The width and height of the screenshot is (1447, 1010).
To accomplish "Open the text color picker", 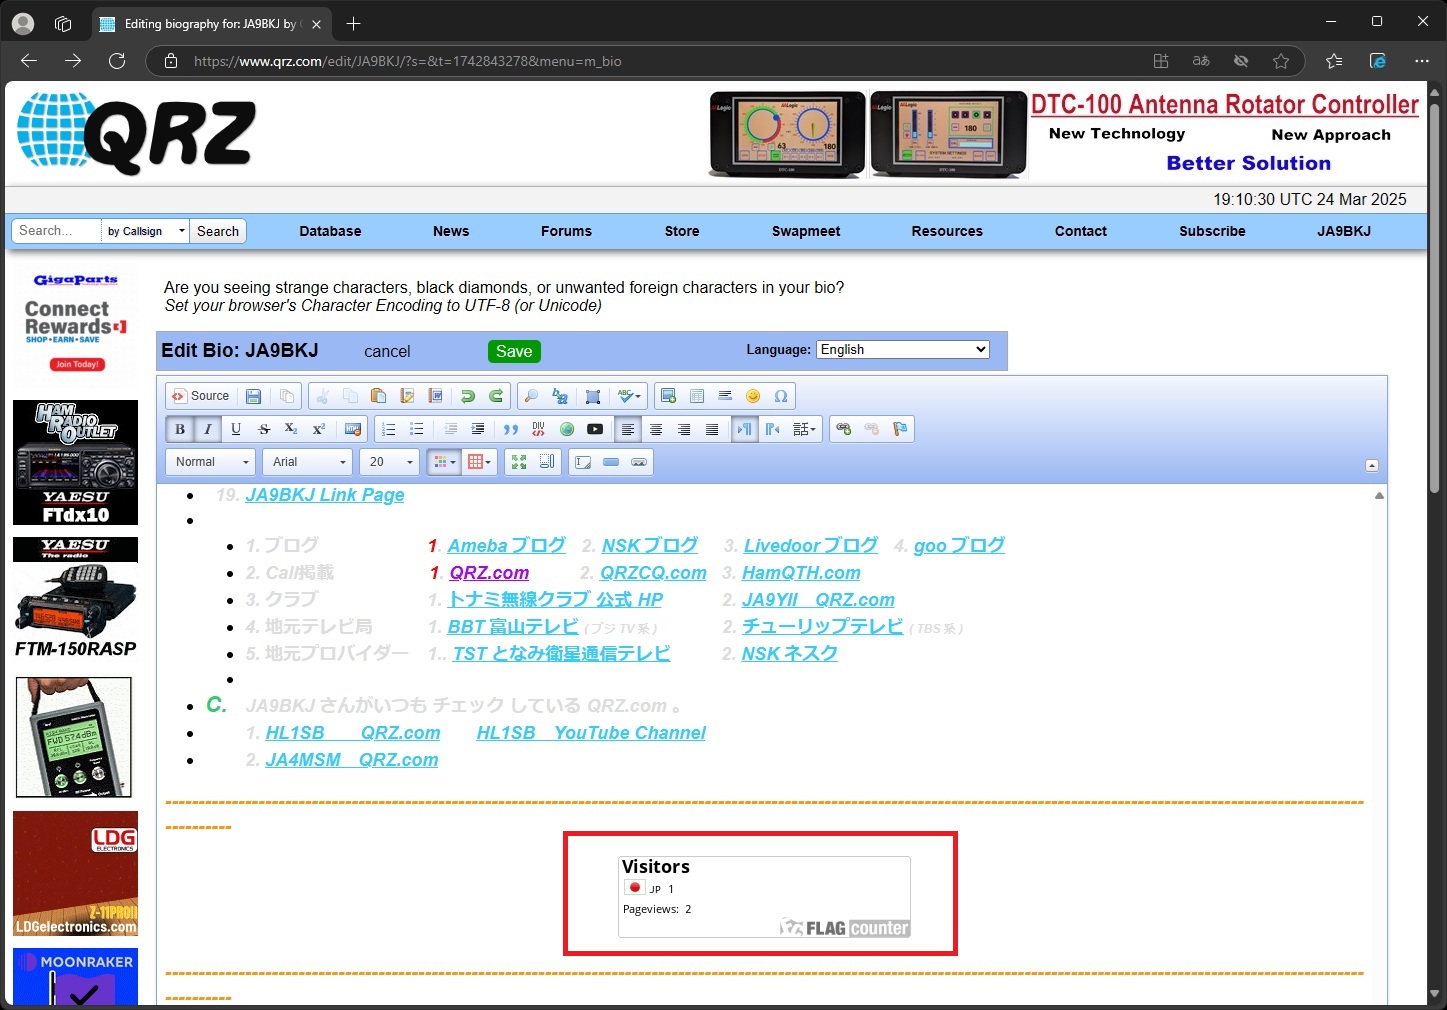I will pyautogui.click(x=444, y=462).
